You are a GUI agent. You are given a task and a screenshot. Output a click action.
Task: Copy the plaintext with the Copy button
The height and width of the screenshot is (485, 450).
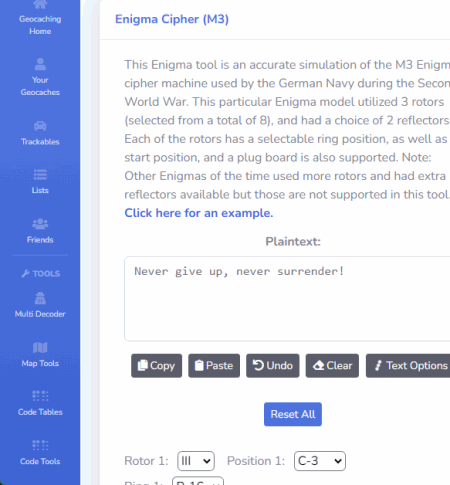pos(156,366)
